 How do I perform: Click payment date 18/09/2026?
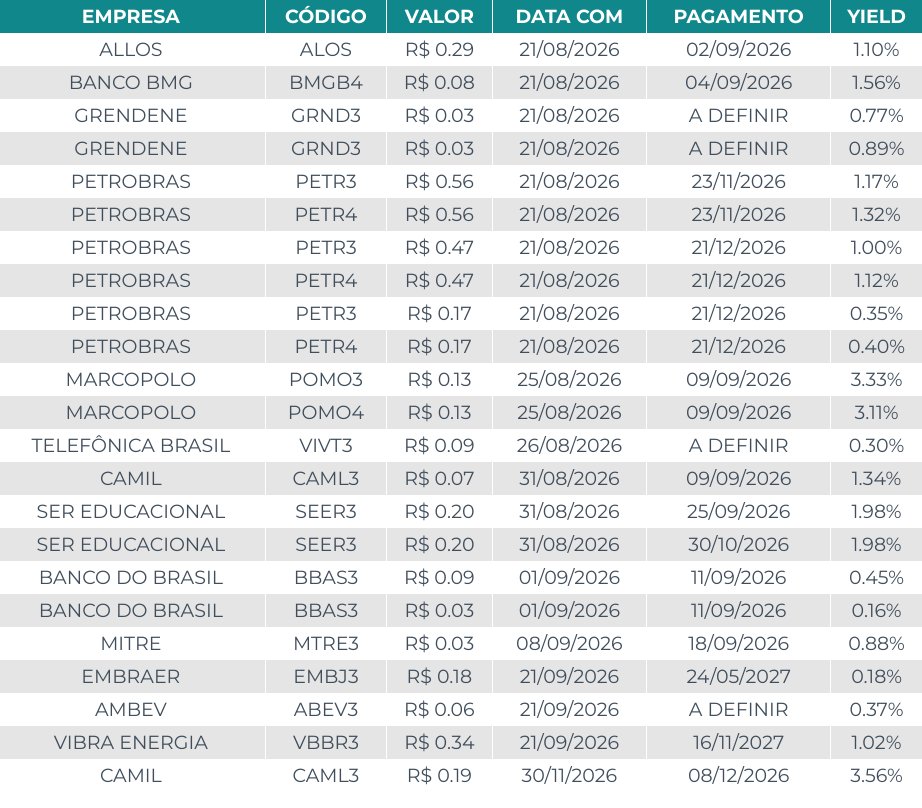pos(739,643)
